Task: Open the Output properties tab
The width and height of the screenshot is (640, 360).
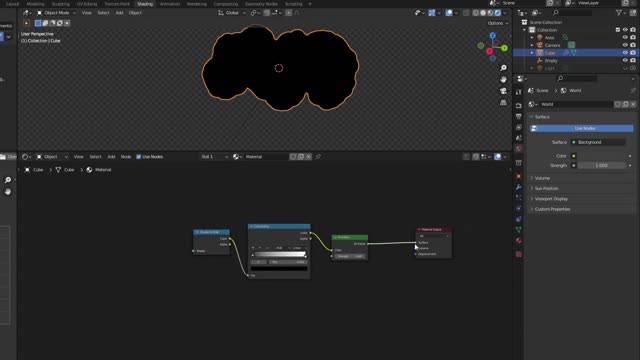Action: (518, 117)
